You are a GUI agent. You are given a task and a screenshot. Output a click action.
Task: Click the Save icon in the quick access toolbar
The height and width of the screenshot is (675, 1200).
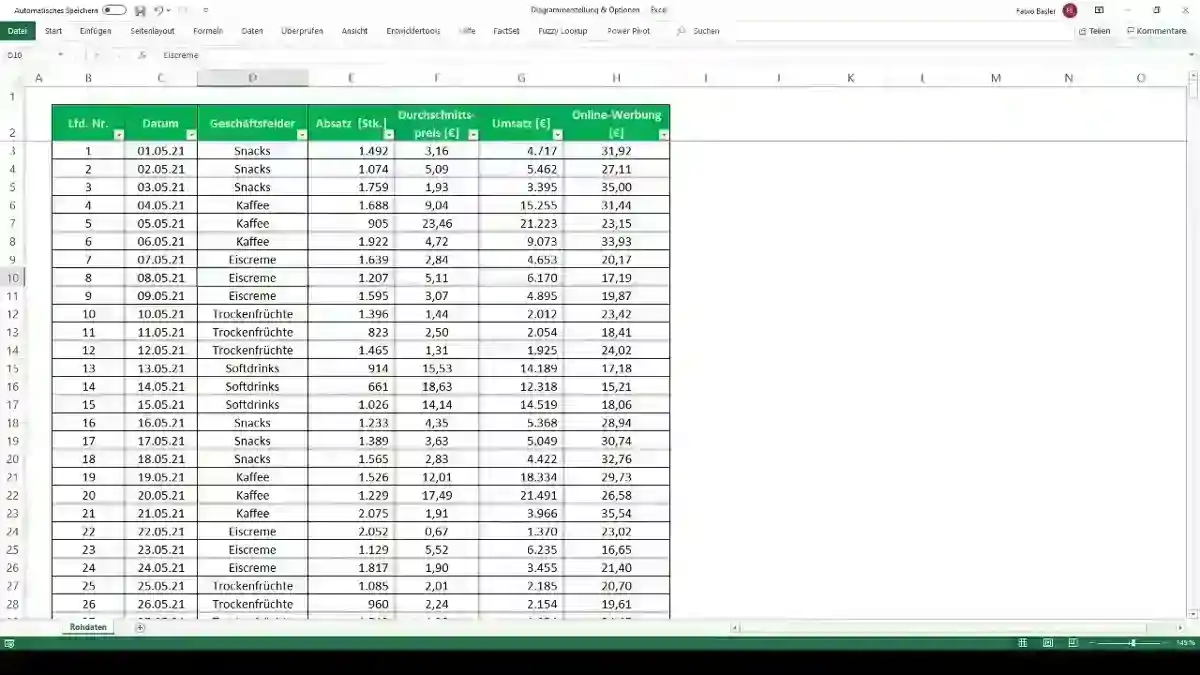click(141, 9)
